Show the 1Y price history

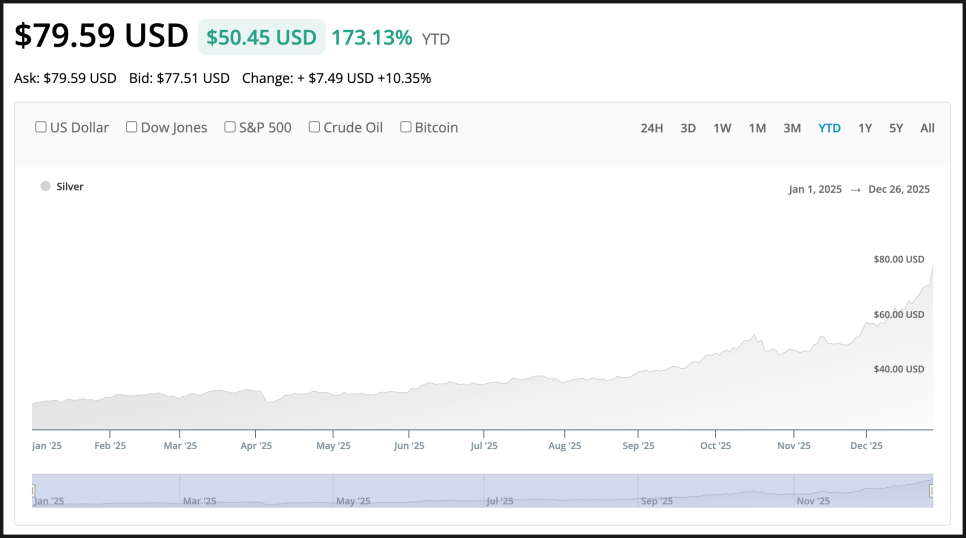coord(865,128)
